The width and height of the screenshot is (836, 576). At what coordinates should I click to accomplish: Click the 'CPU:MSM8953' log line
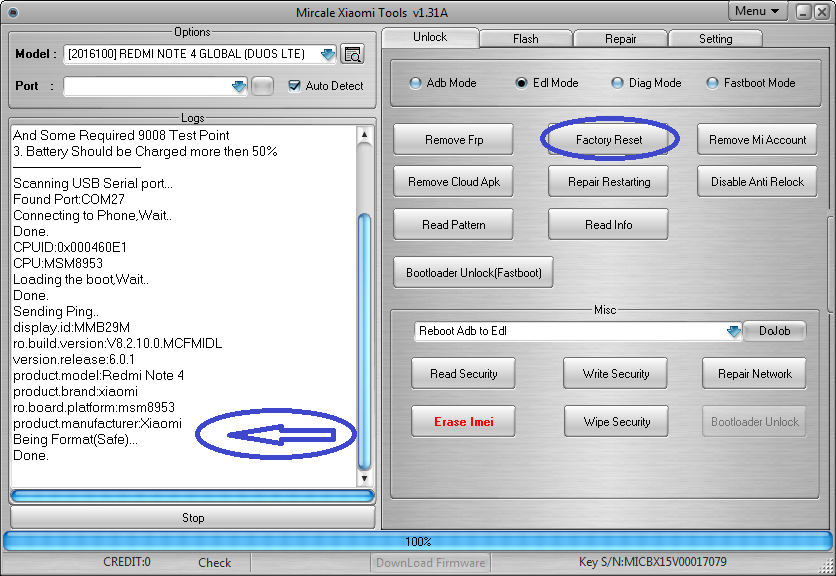pyautogui.click(x=58, y=263)
